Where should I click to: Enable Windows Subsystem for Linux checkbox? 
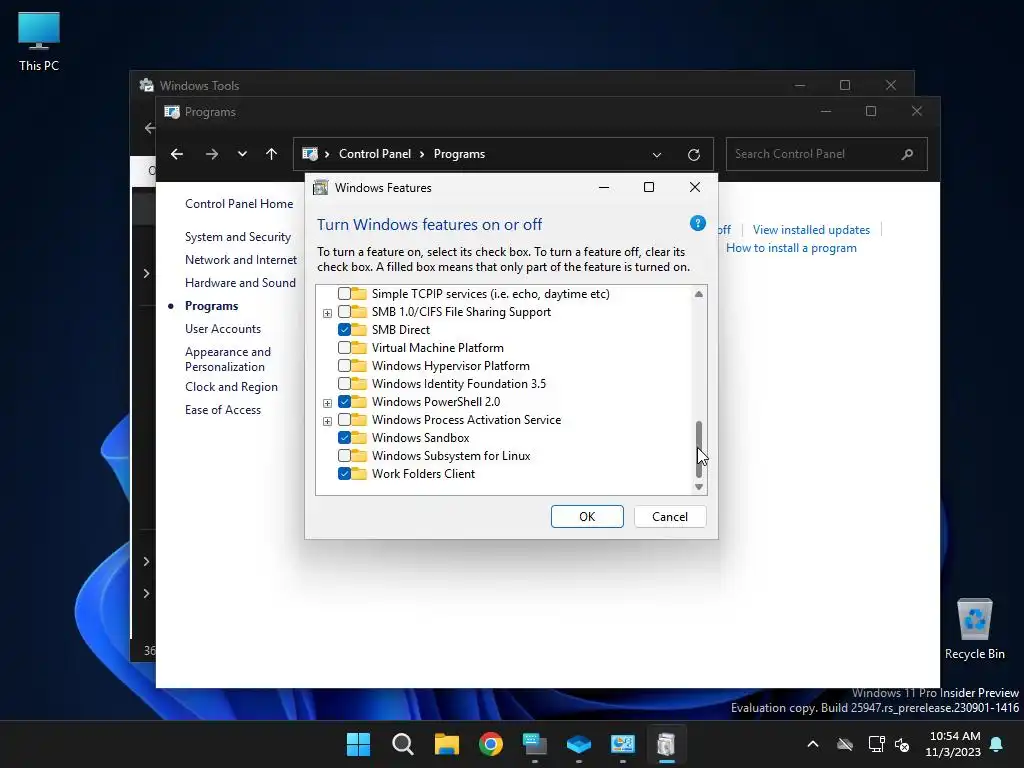point(344,456)
